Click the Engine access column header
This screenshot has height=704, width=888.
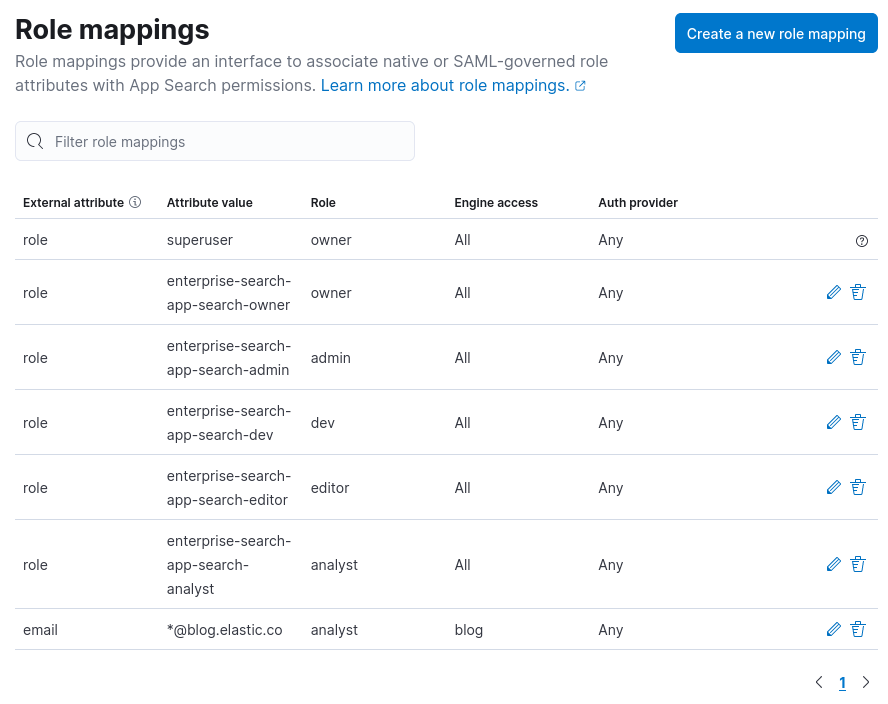point(495,202)
